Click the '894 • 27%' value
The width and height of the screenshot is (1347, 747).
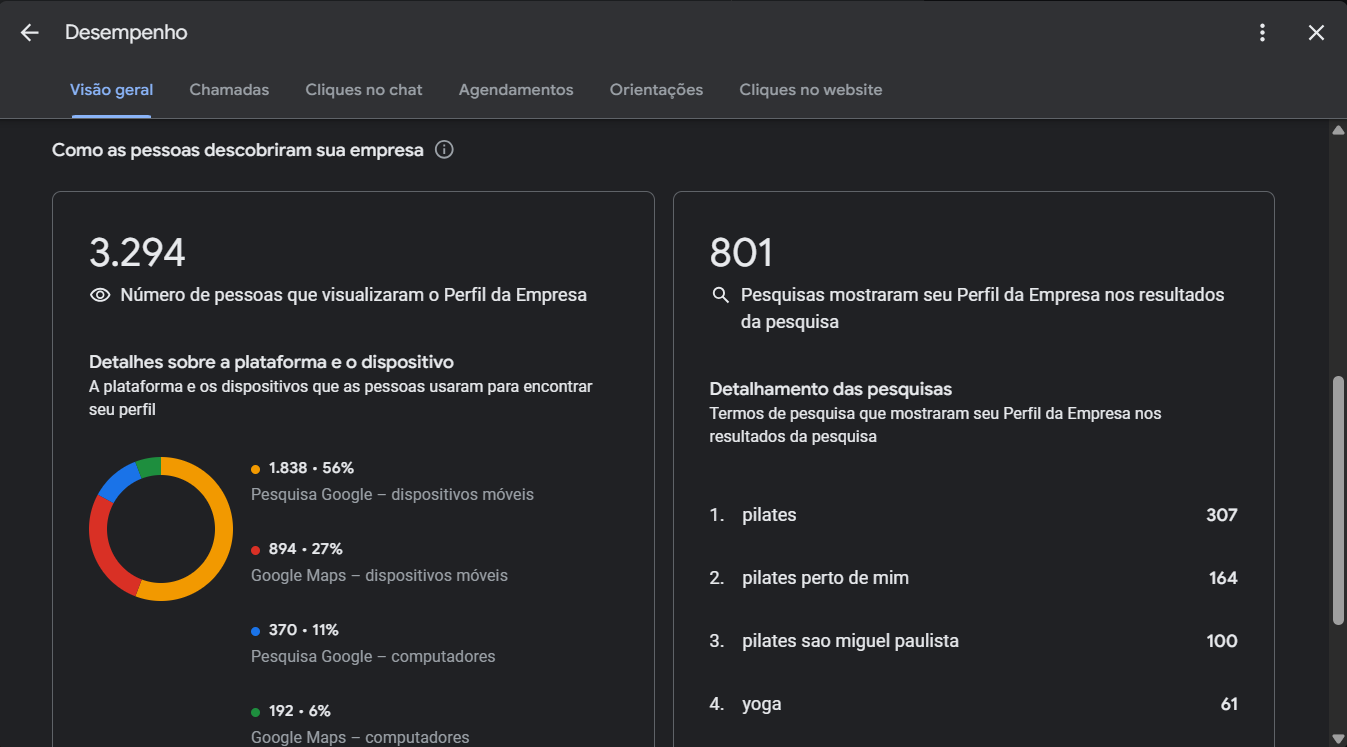click(306, 549)
